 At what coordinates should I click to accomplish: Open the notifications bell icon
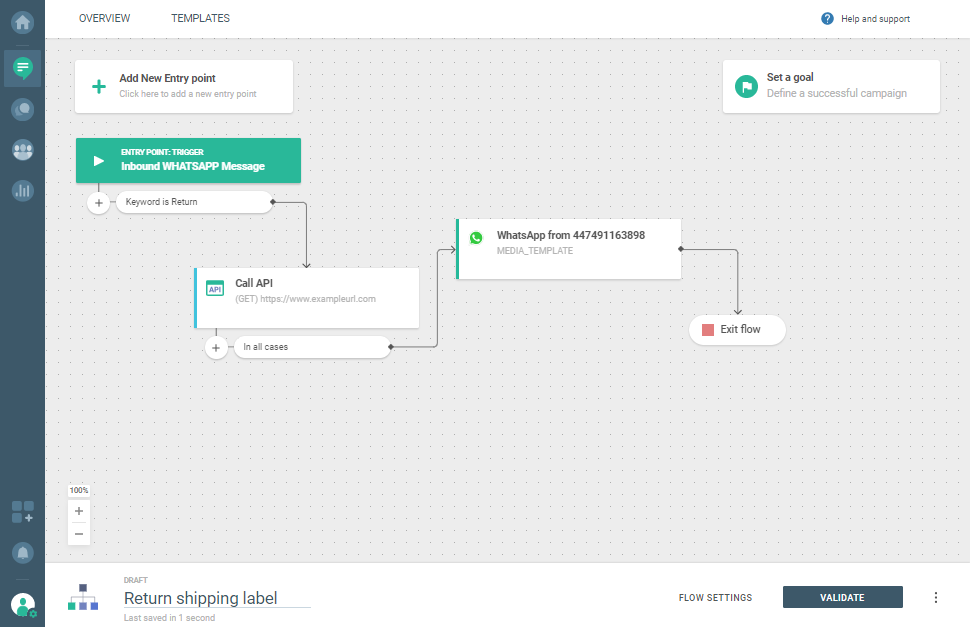click(x=22, y=552)
